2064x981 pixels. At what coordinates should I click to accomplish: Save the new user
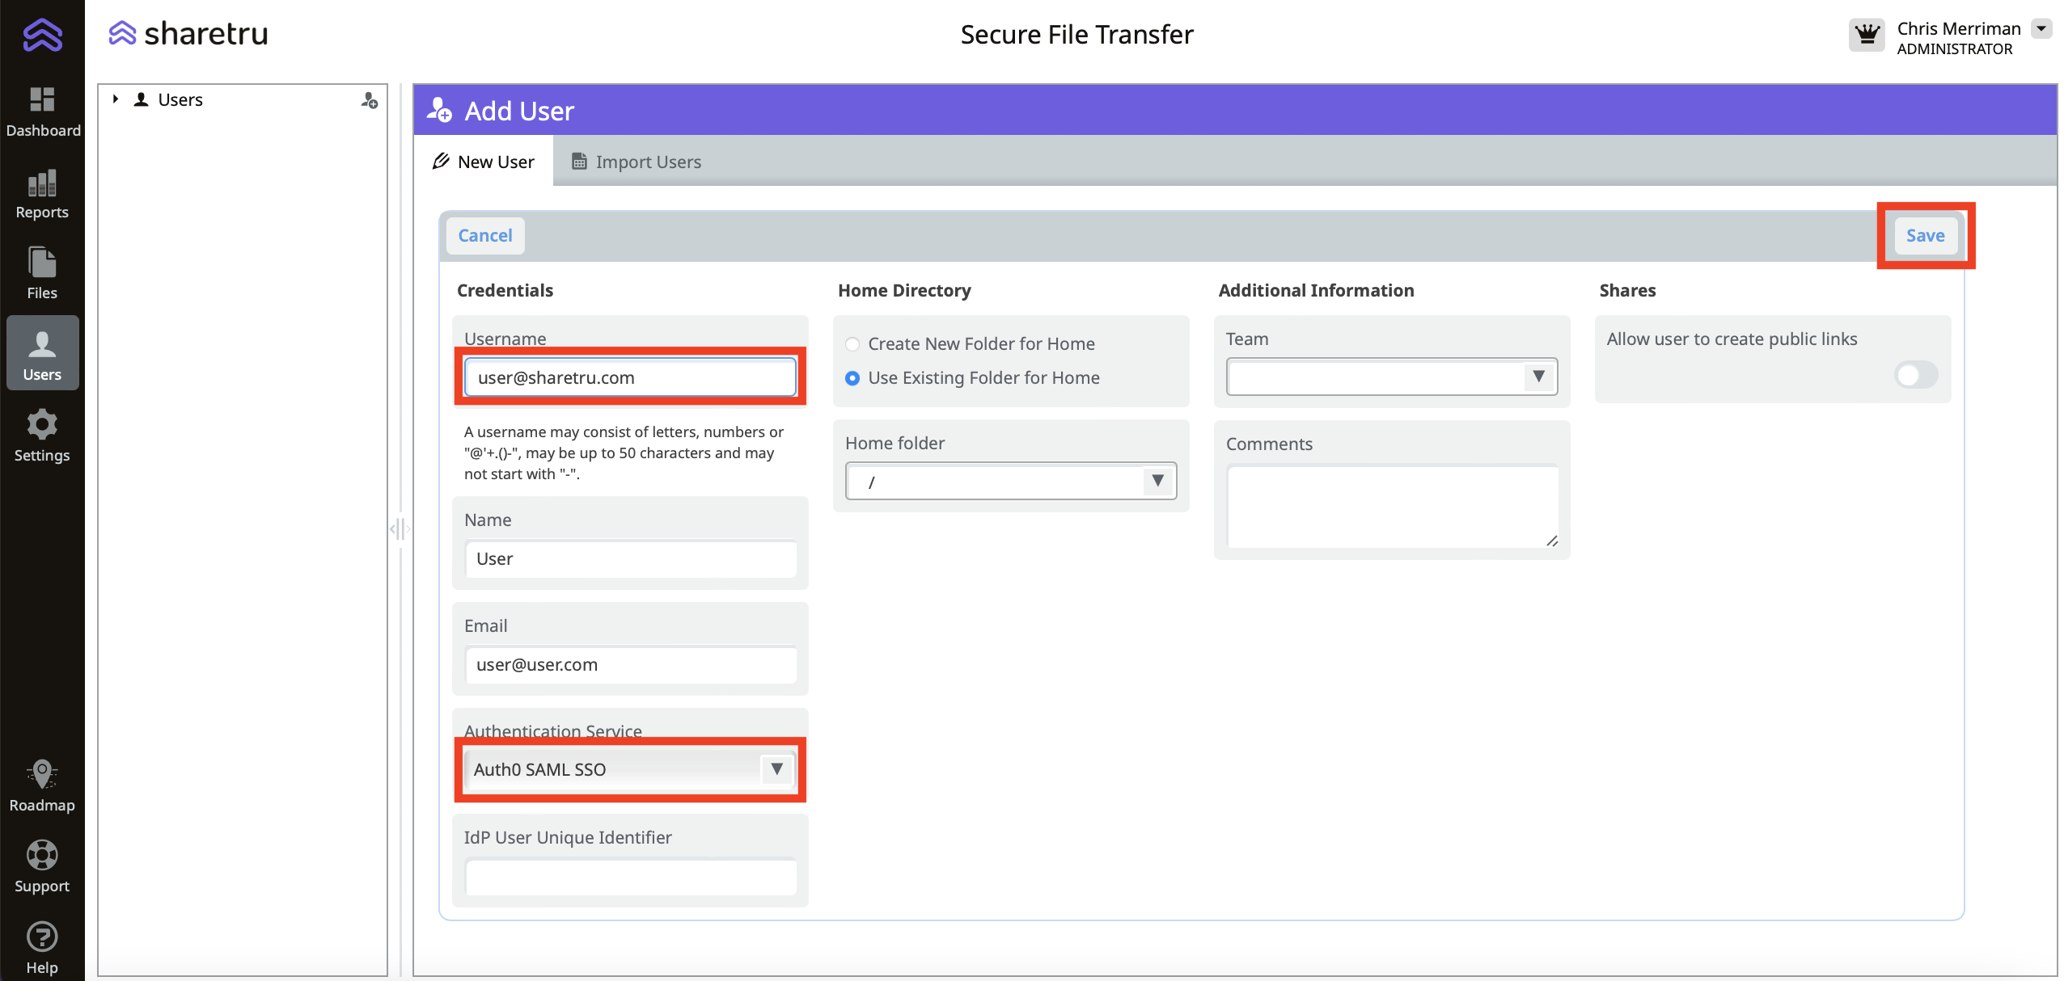(1925, 235)
